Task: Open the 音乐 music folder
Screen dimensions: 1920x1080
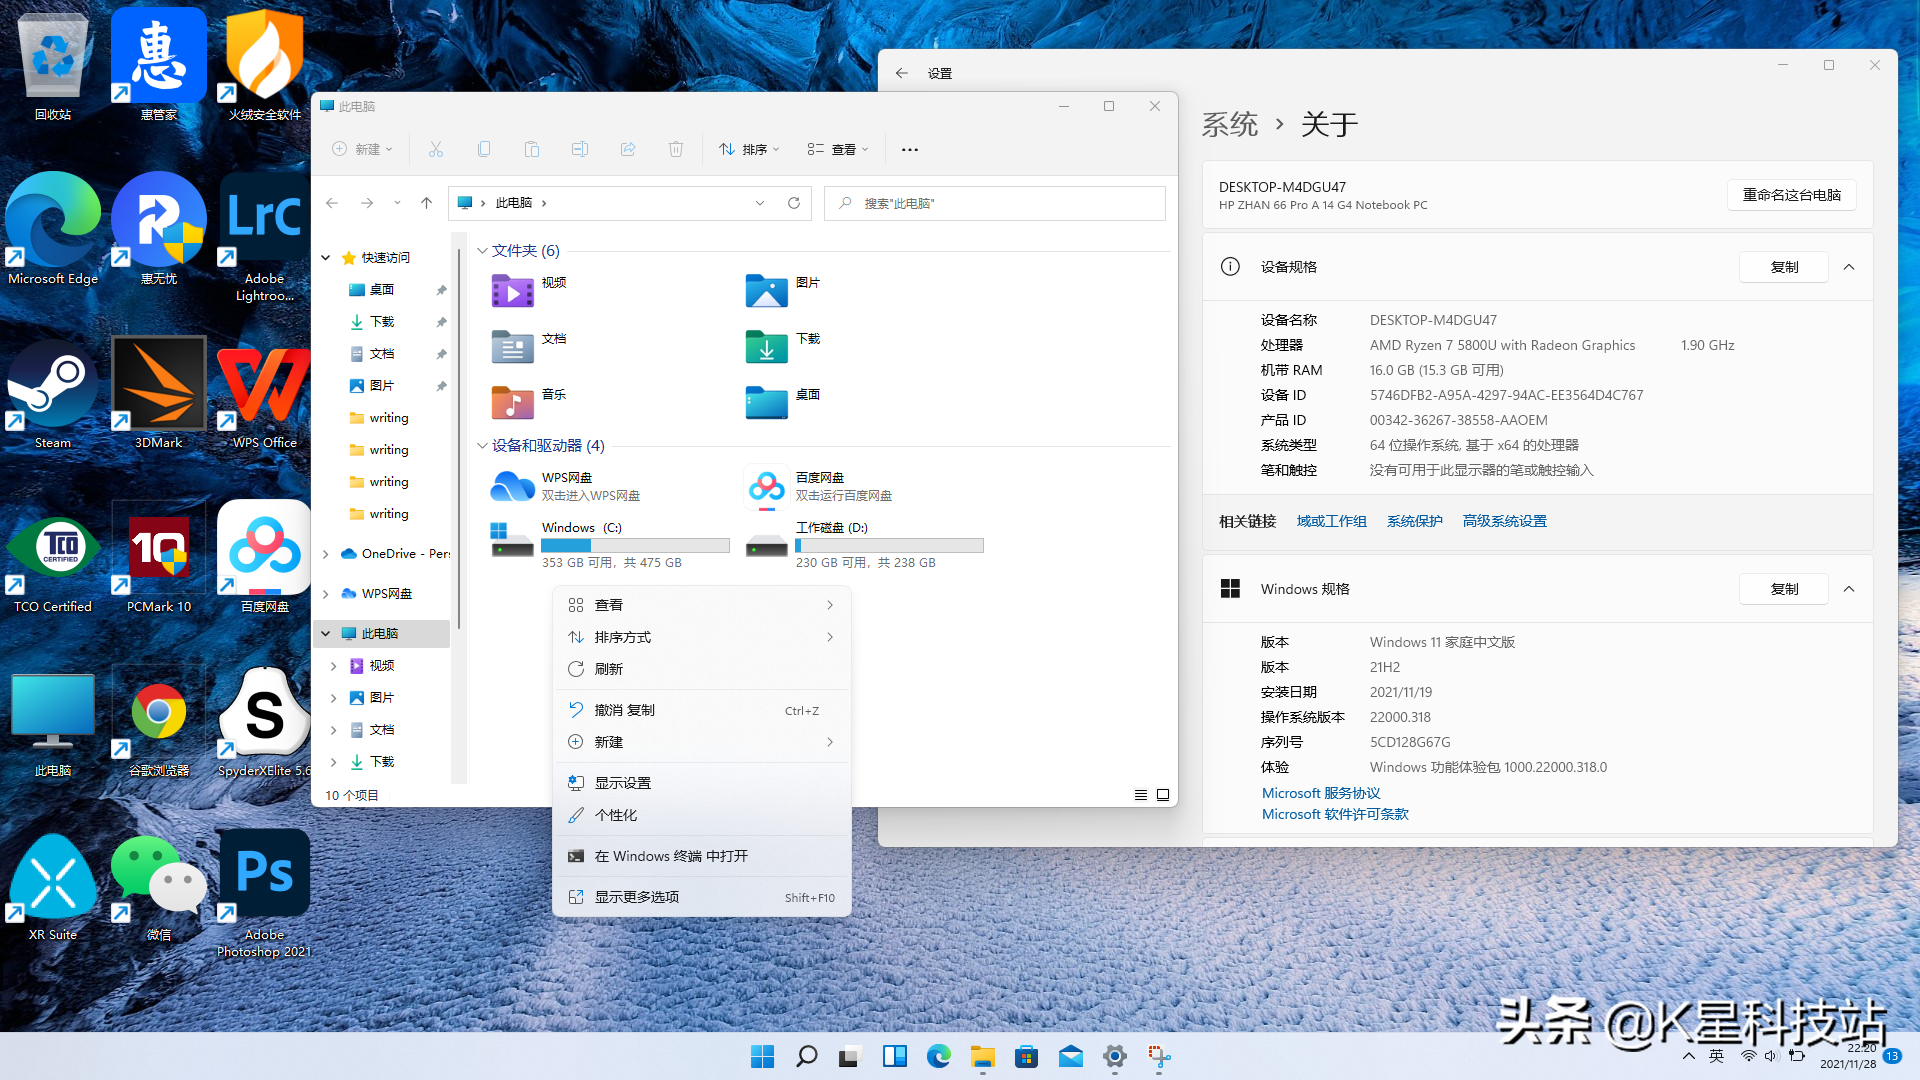Action: click(513, 402)
